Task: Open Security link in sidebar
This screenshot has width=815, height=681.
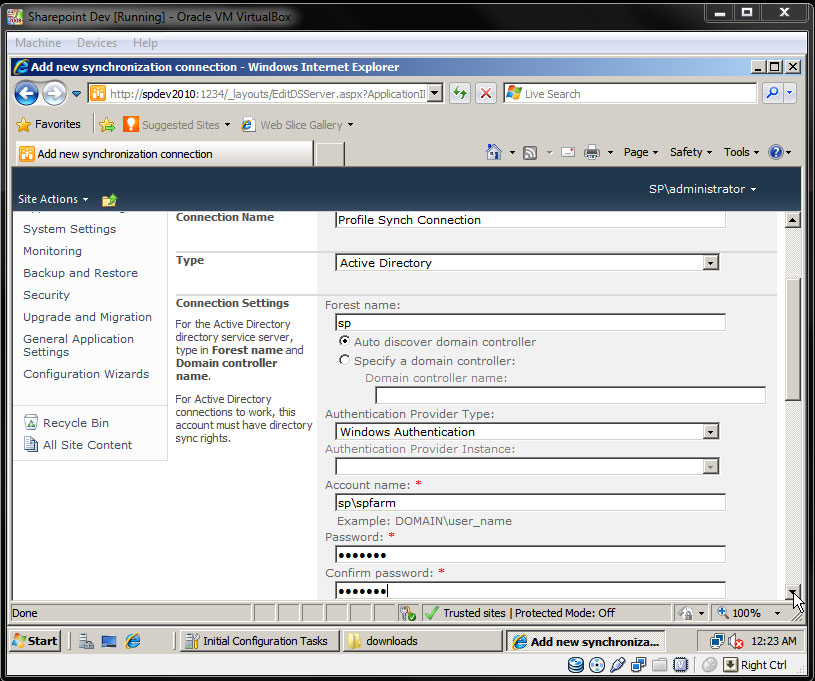Action: (x=46, y=295)
